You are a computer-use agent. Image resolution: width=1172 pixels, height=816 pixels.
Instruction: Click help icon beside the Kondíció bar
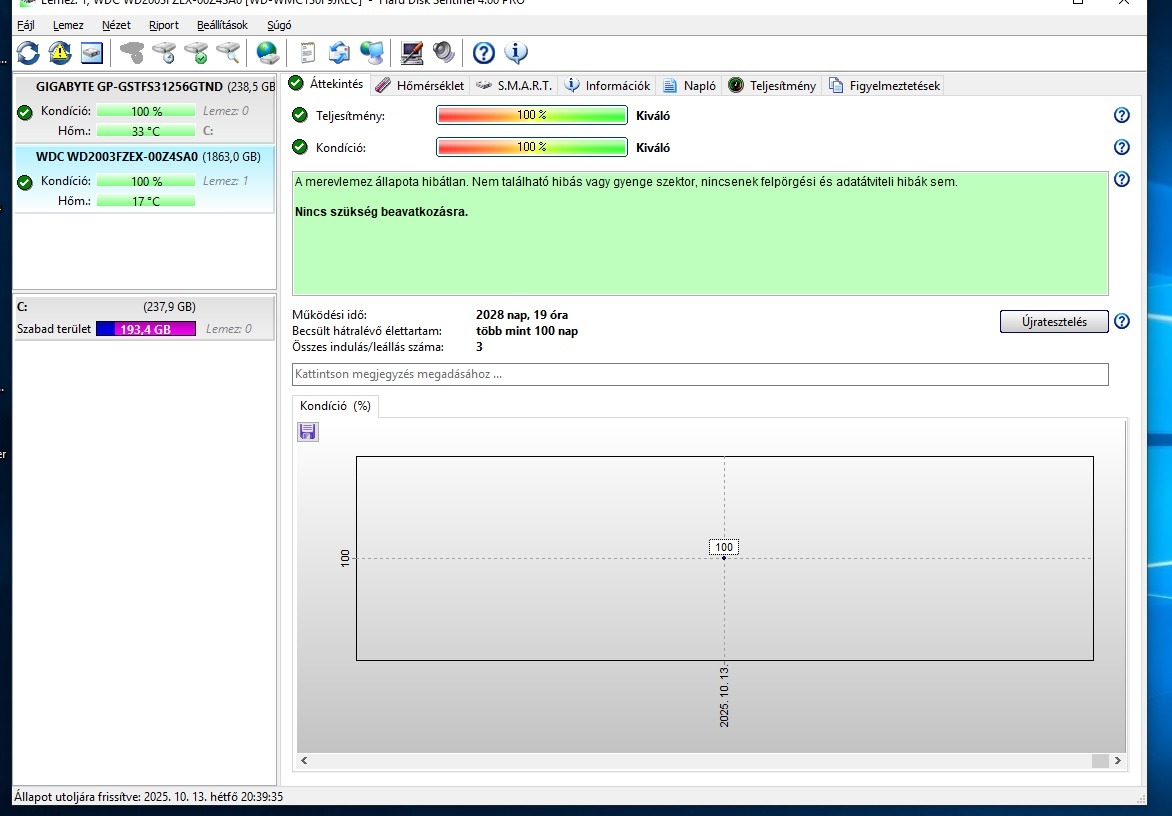click(1122, 147)
